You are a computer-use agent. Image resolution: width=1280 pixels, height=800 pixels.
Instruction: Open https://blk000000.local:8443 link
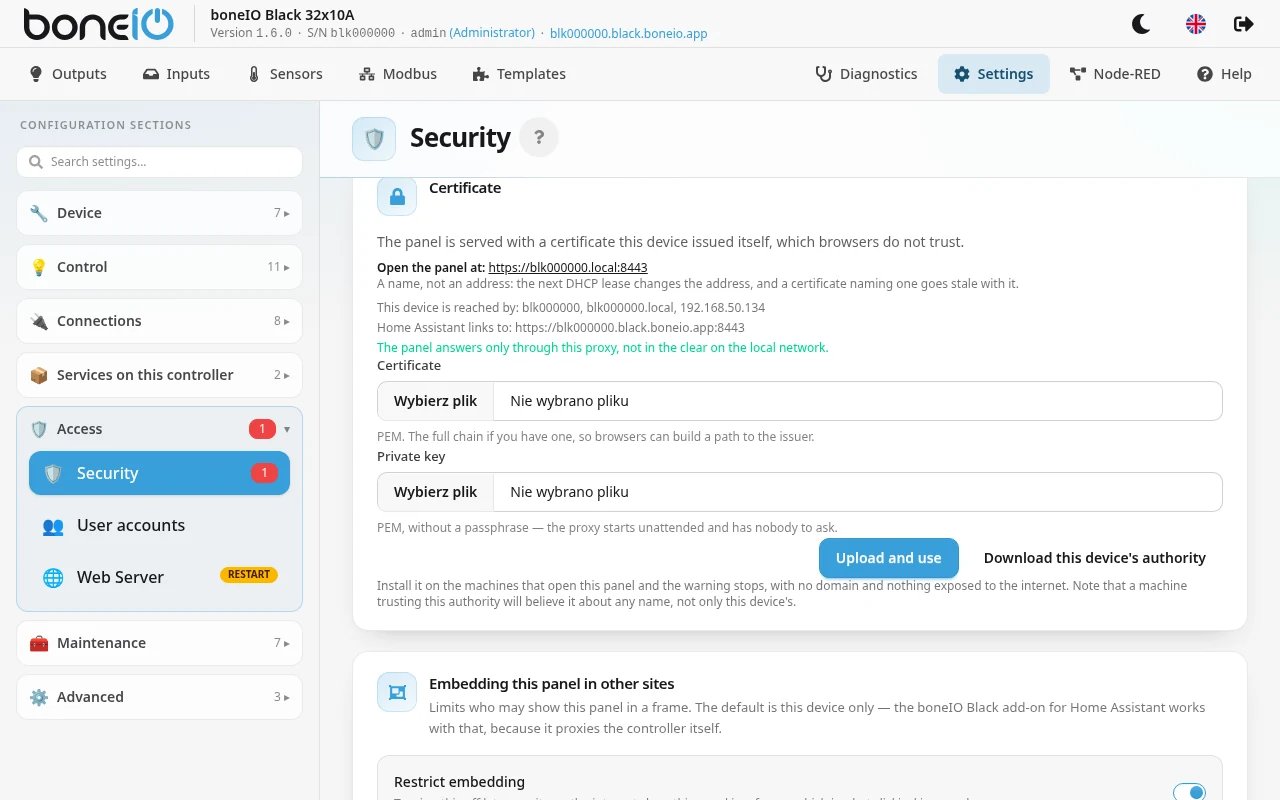click(x=568, y=268)
